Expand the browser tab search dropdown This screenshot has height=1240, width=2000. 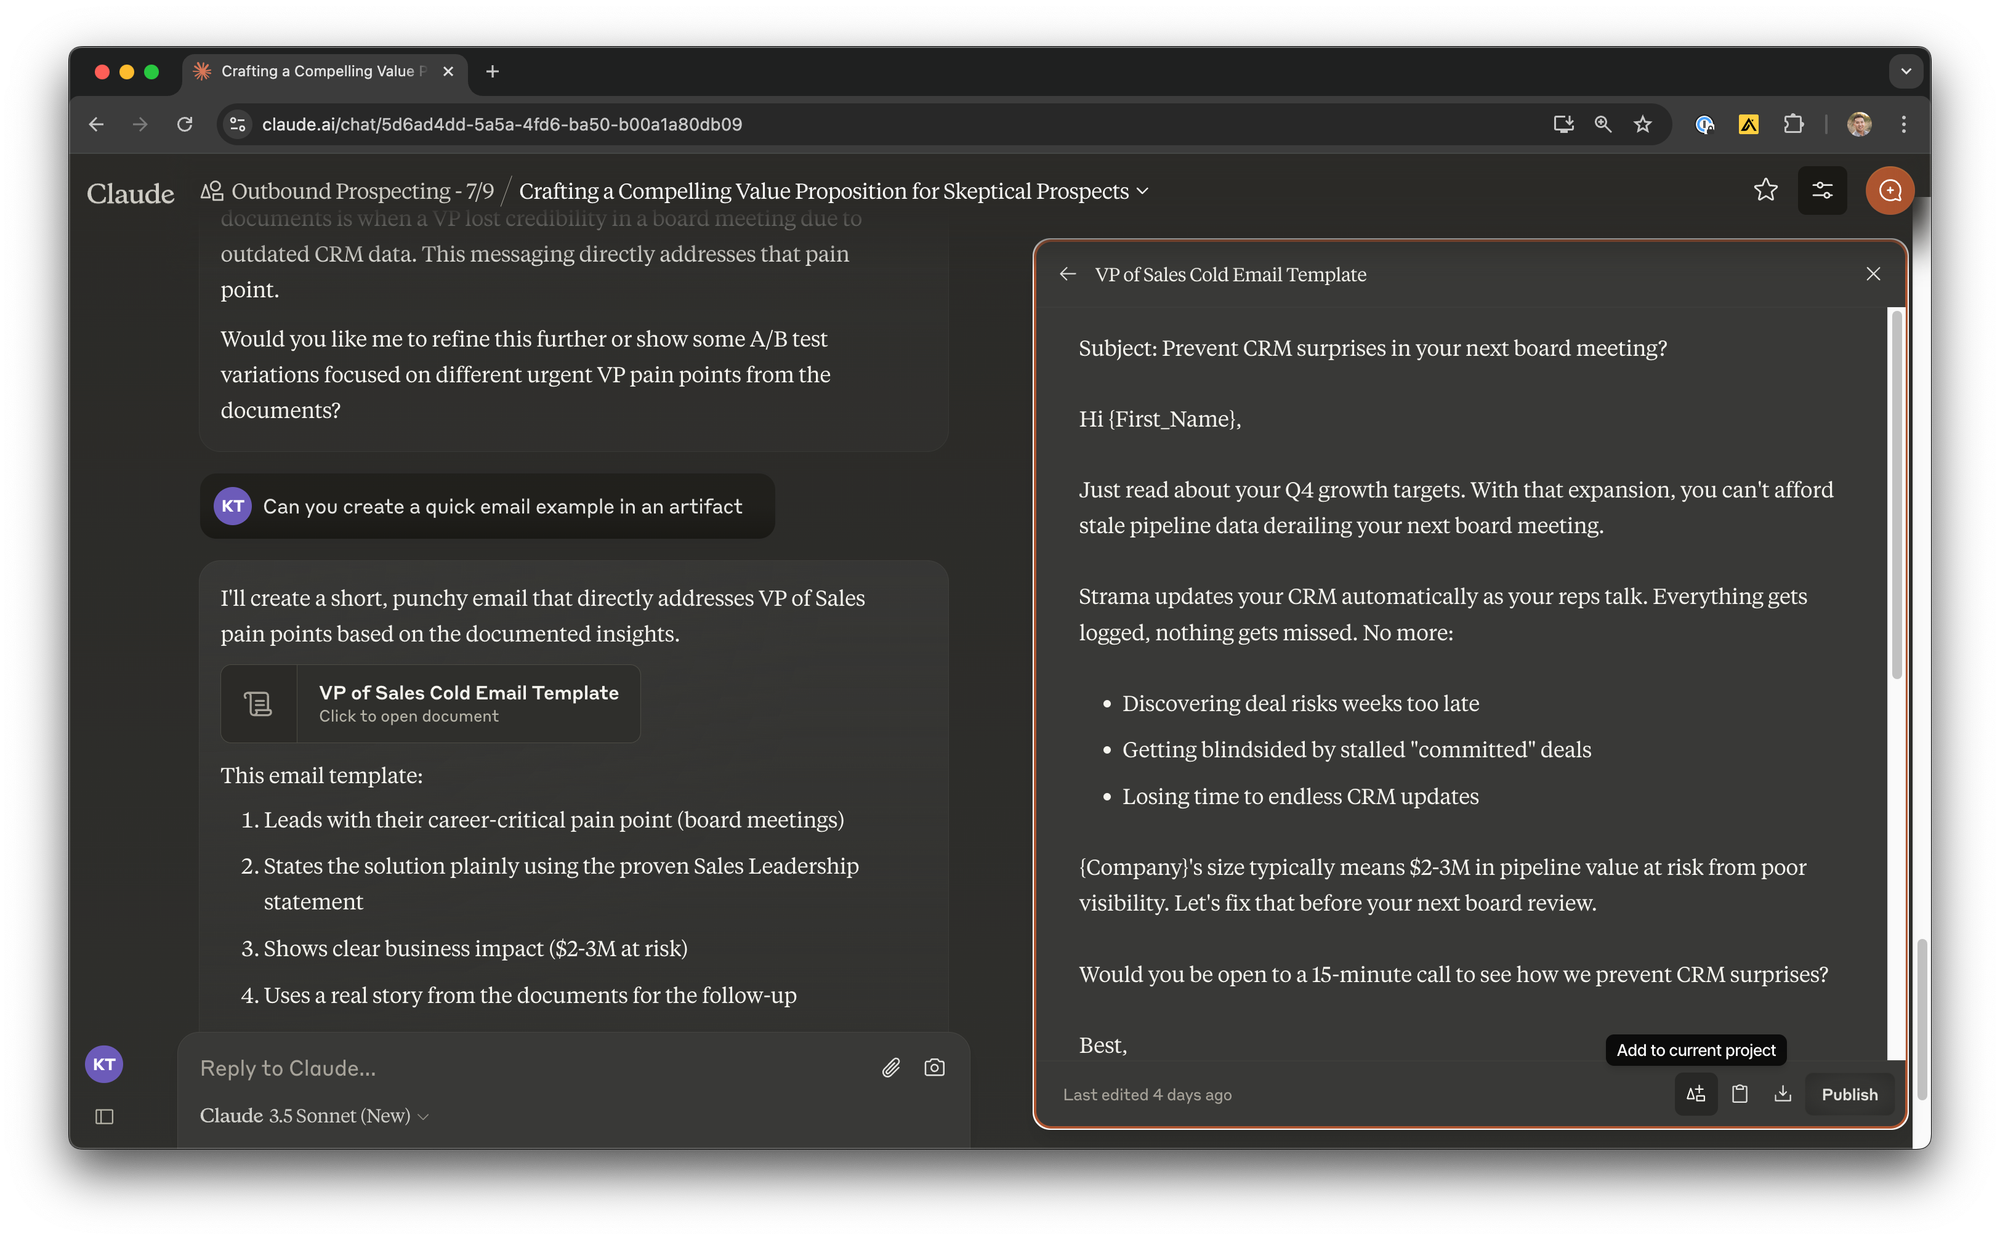(x=1905, y=71)
